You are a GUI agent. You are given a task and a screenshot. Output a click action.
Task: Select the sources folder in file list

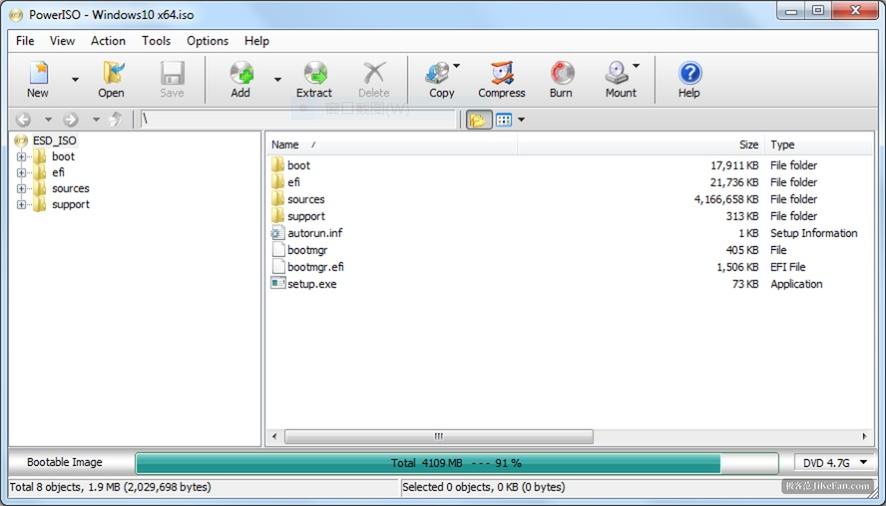306,199
